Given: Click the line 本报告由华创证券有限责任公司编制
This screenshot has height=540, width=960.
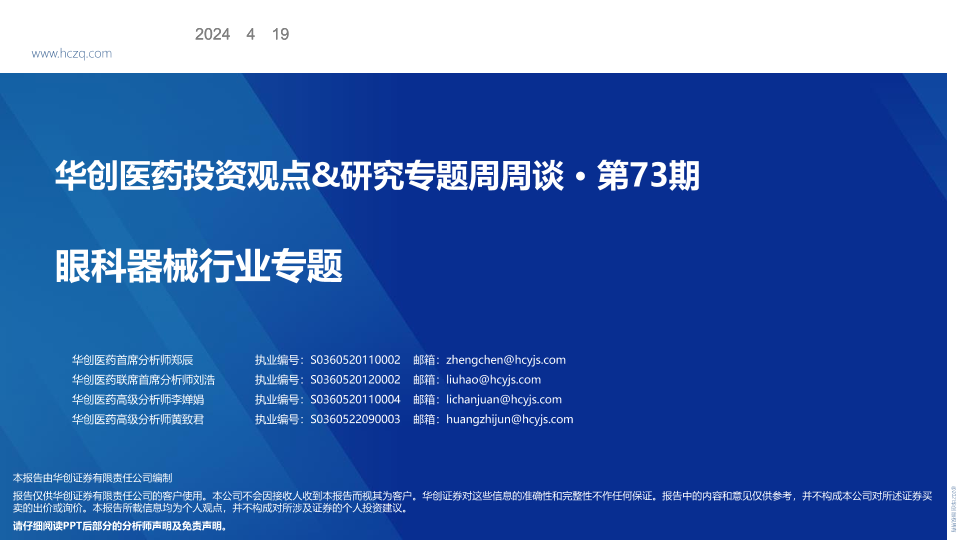Looking at the screenshot, I should [92, 478].
